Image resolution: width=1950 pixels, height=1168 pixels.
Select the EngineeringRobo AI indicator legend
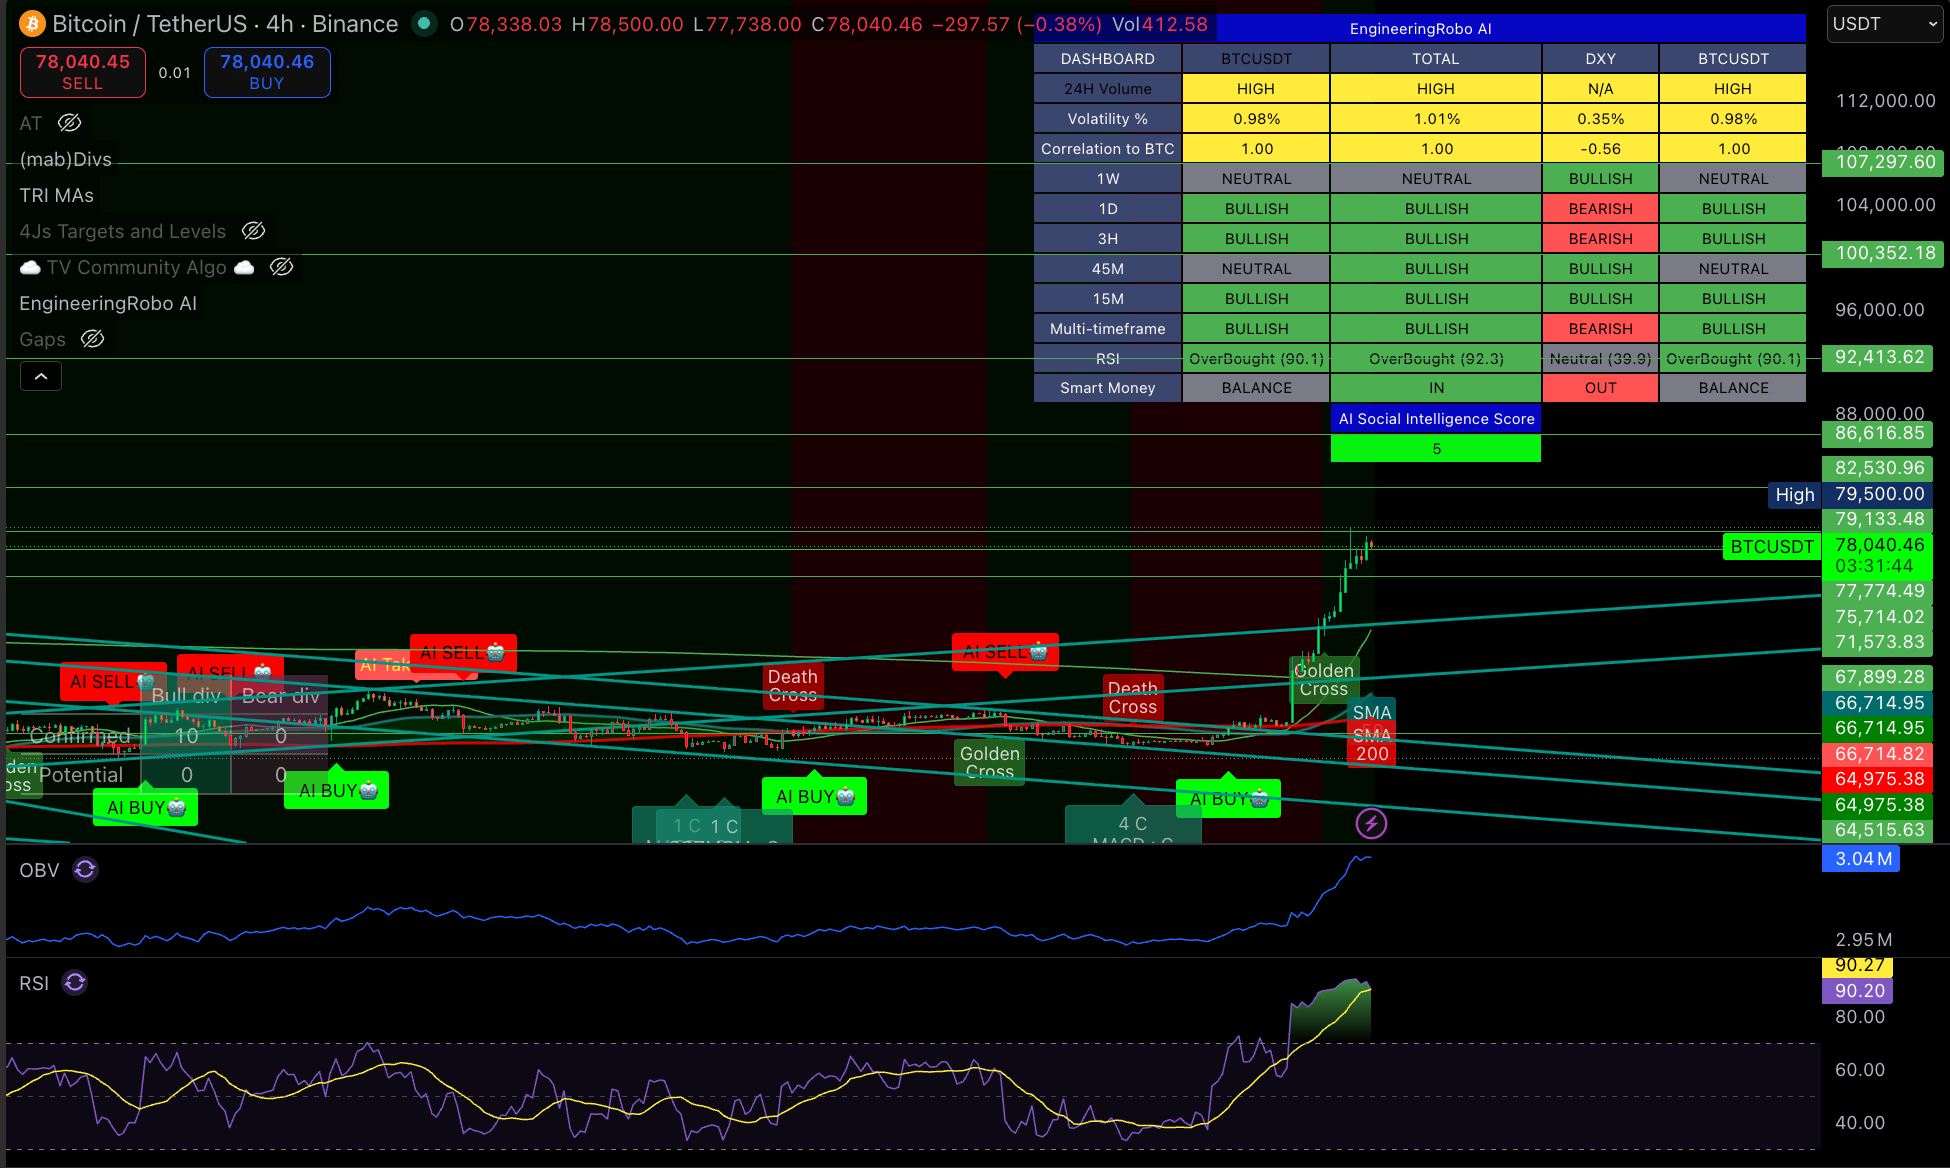(108, 303)
